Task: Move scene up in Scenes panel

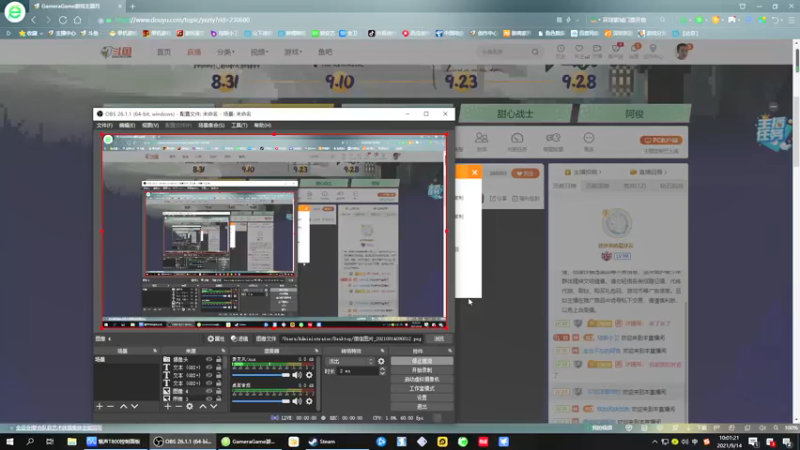Action: tap(123, 406)
